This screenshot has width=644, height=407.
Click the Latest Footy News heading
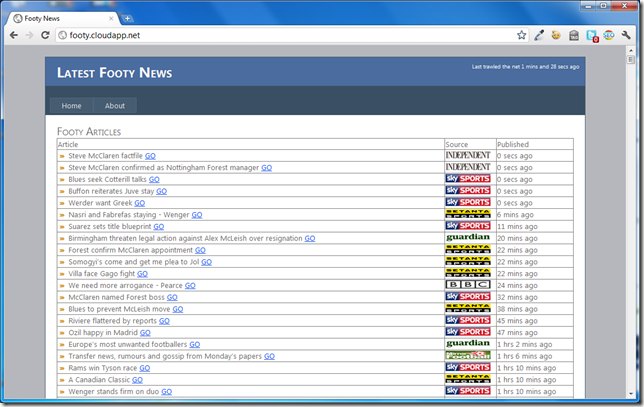click(x=114, y=73)
